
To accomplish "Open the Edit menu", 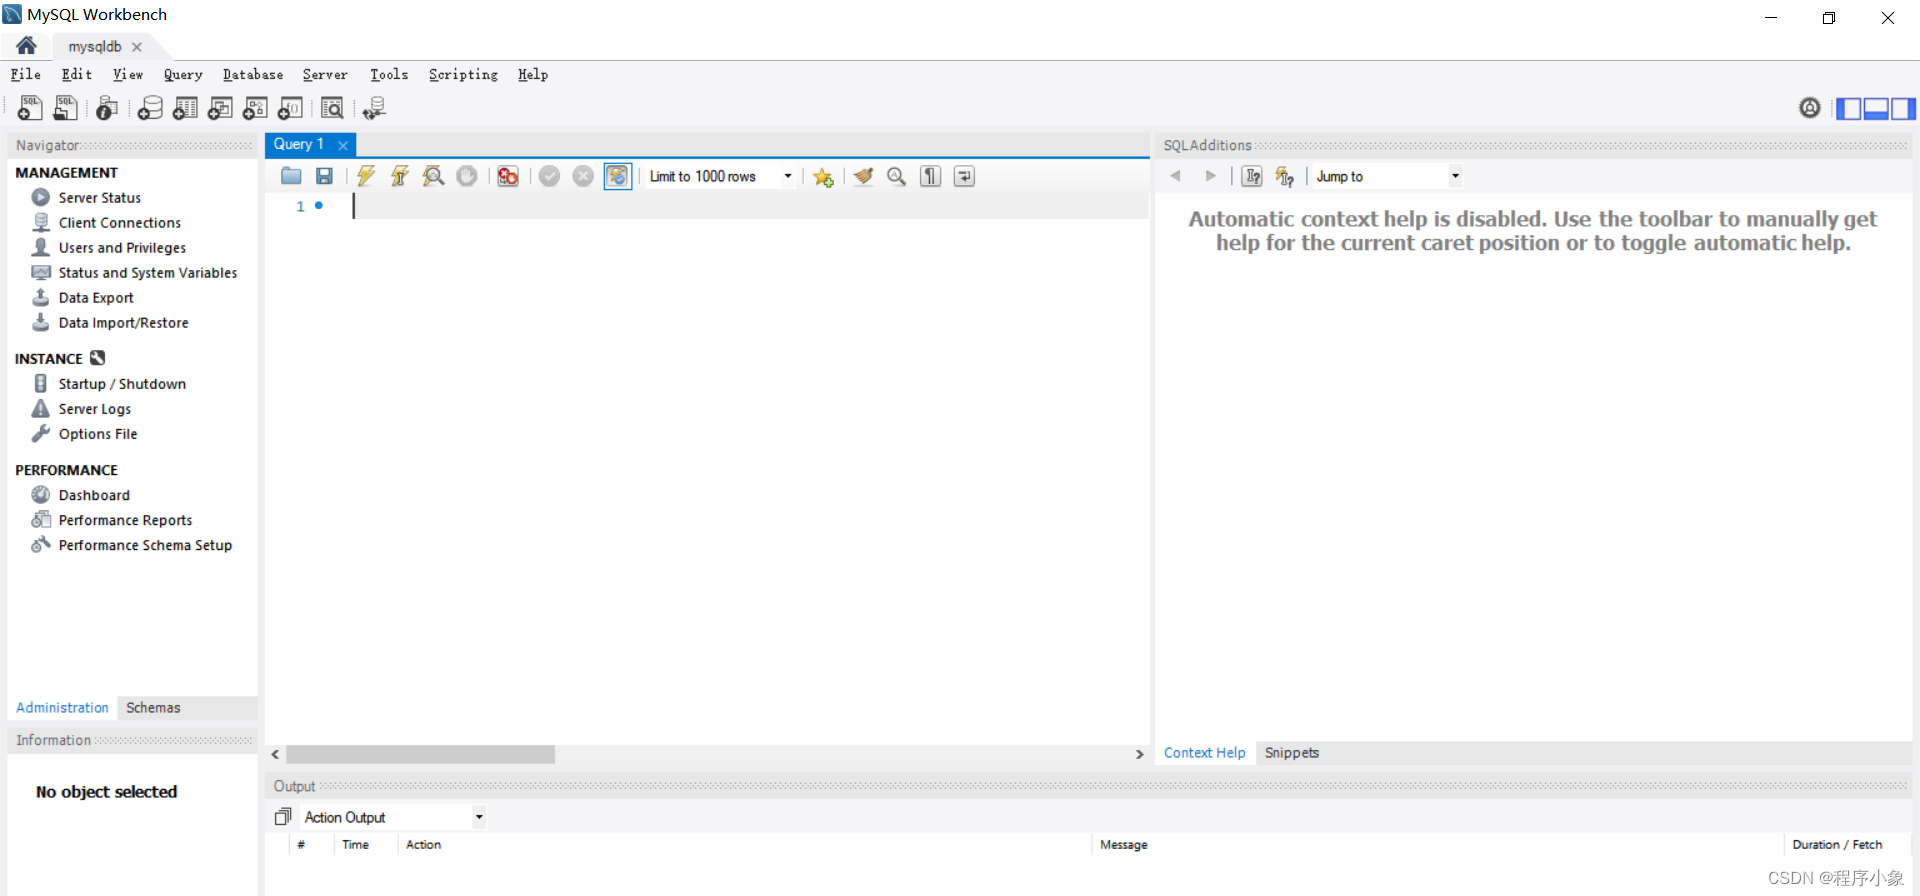I will coord(77,74).
